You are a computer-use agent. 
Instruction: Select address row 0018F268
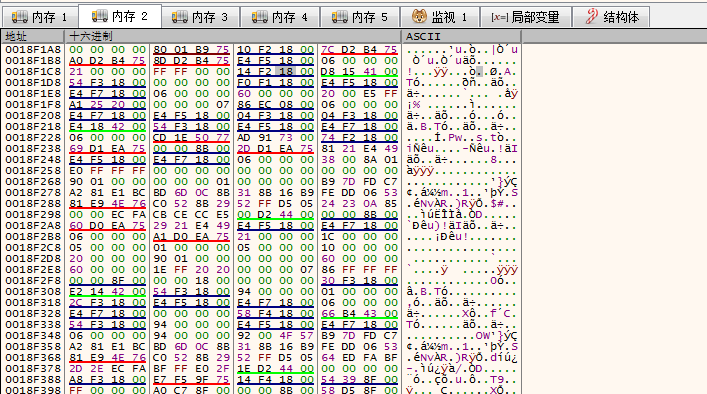point(33,181)
